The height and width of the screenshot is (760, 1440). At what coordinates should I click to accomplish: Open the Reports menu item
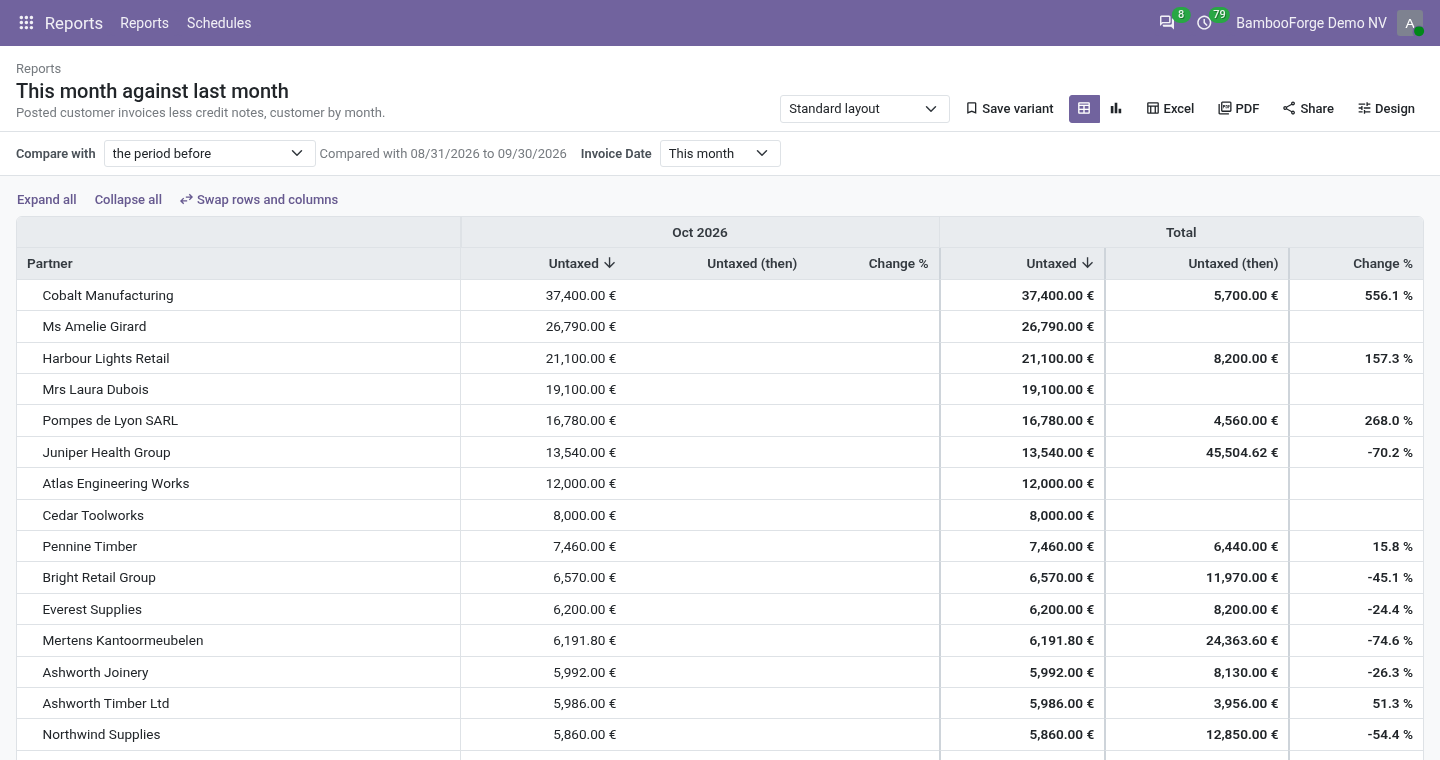(x=144, y=23)
